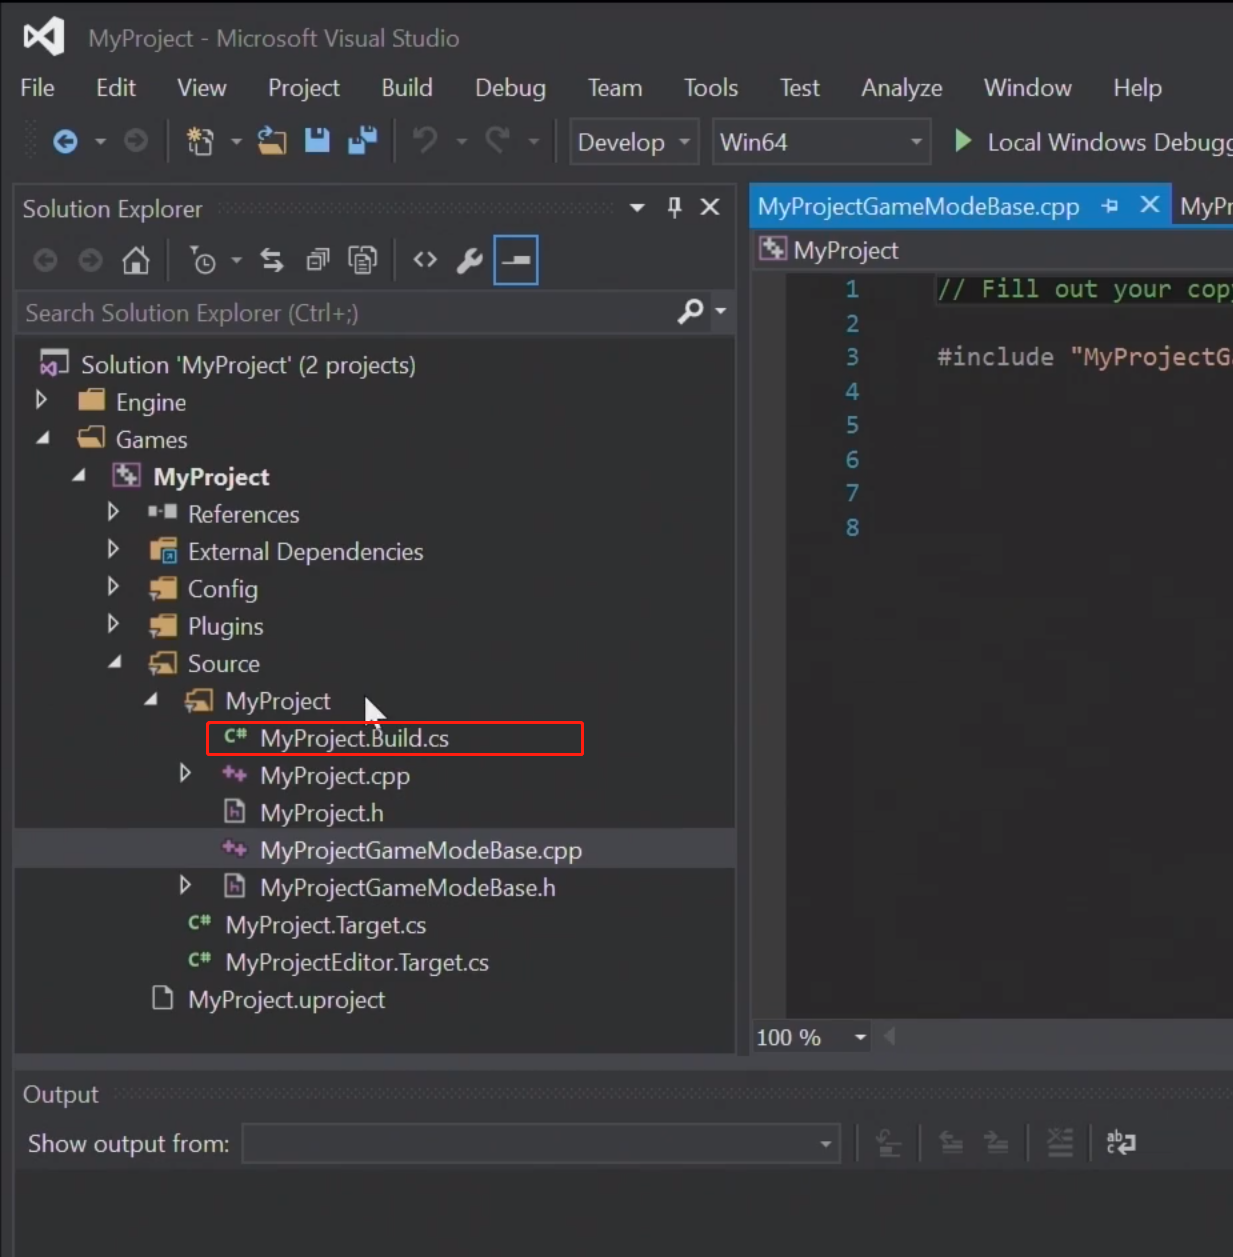1233x1257 pixels.
Task: Expand the Config folder
Action: coord(113,586)
